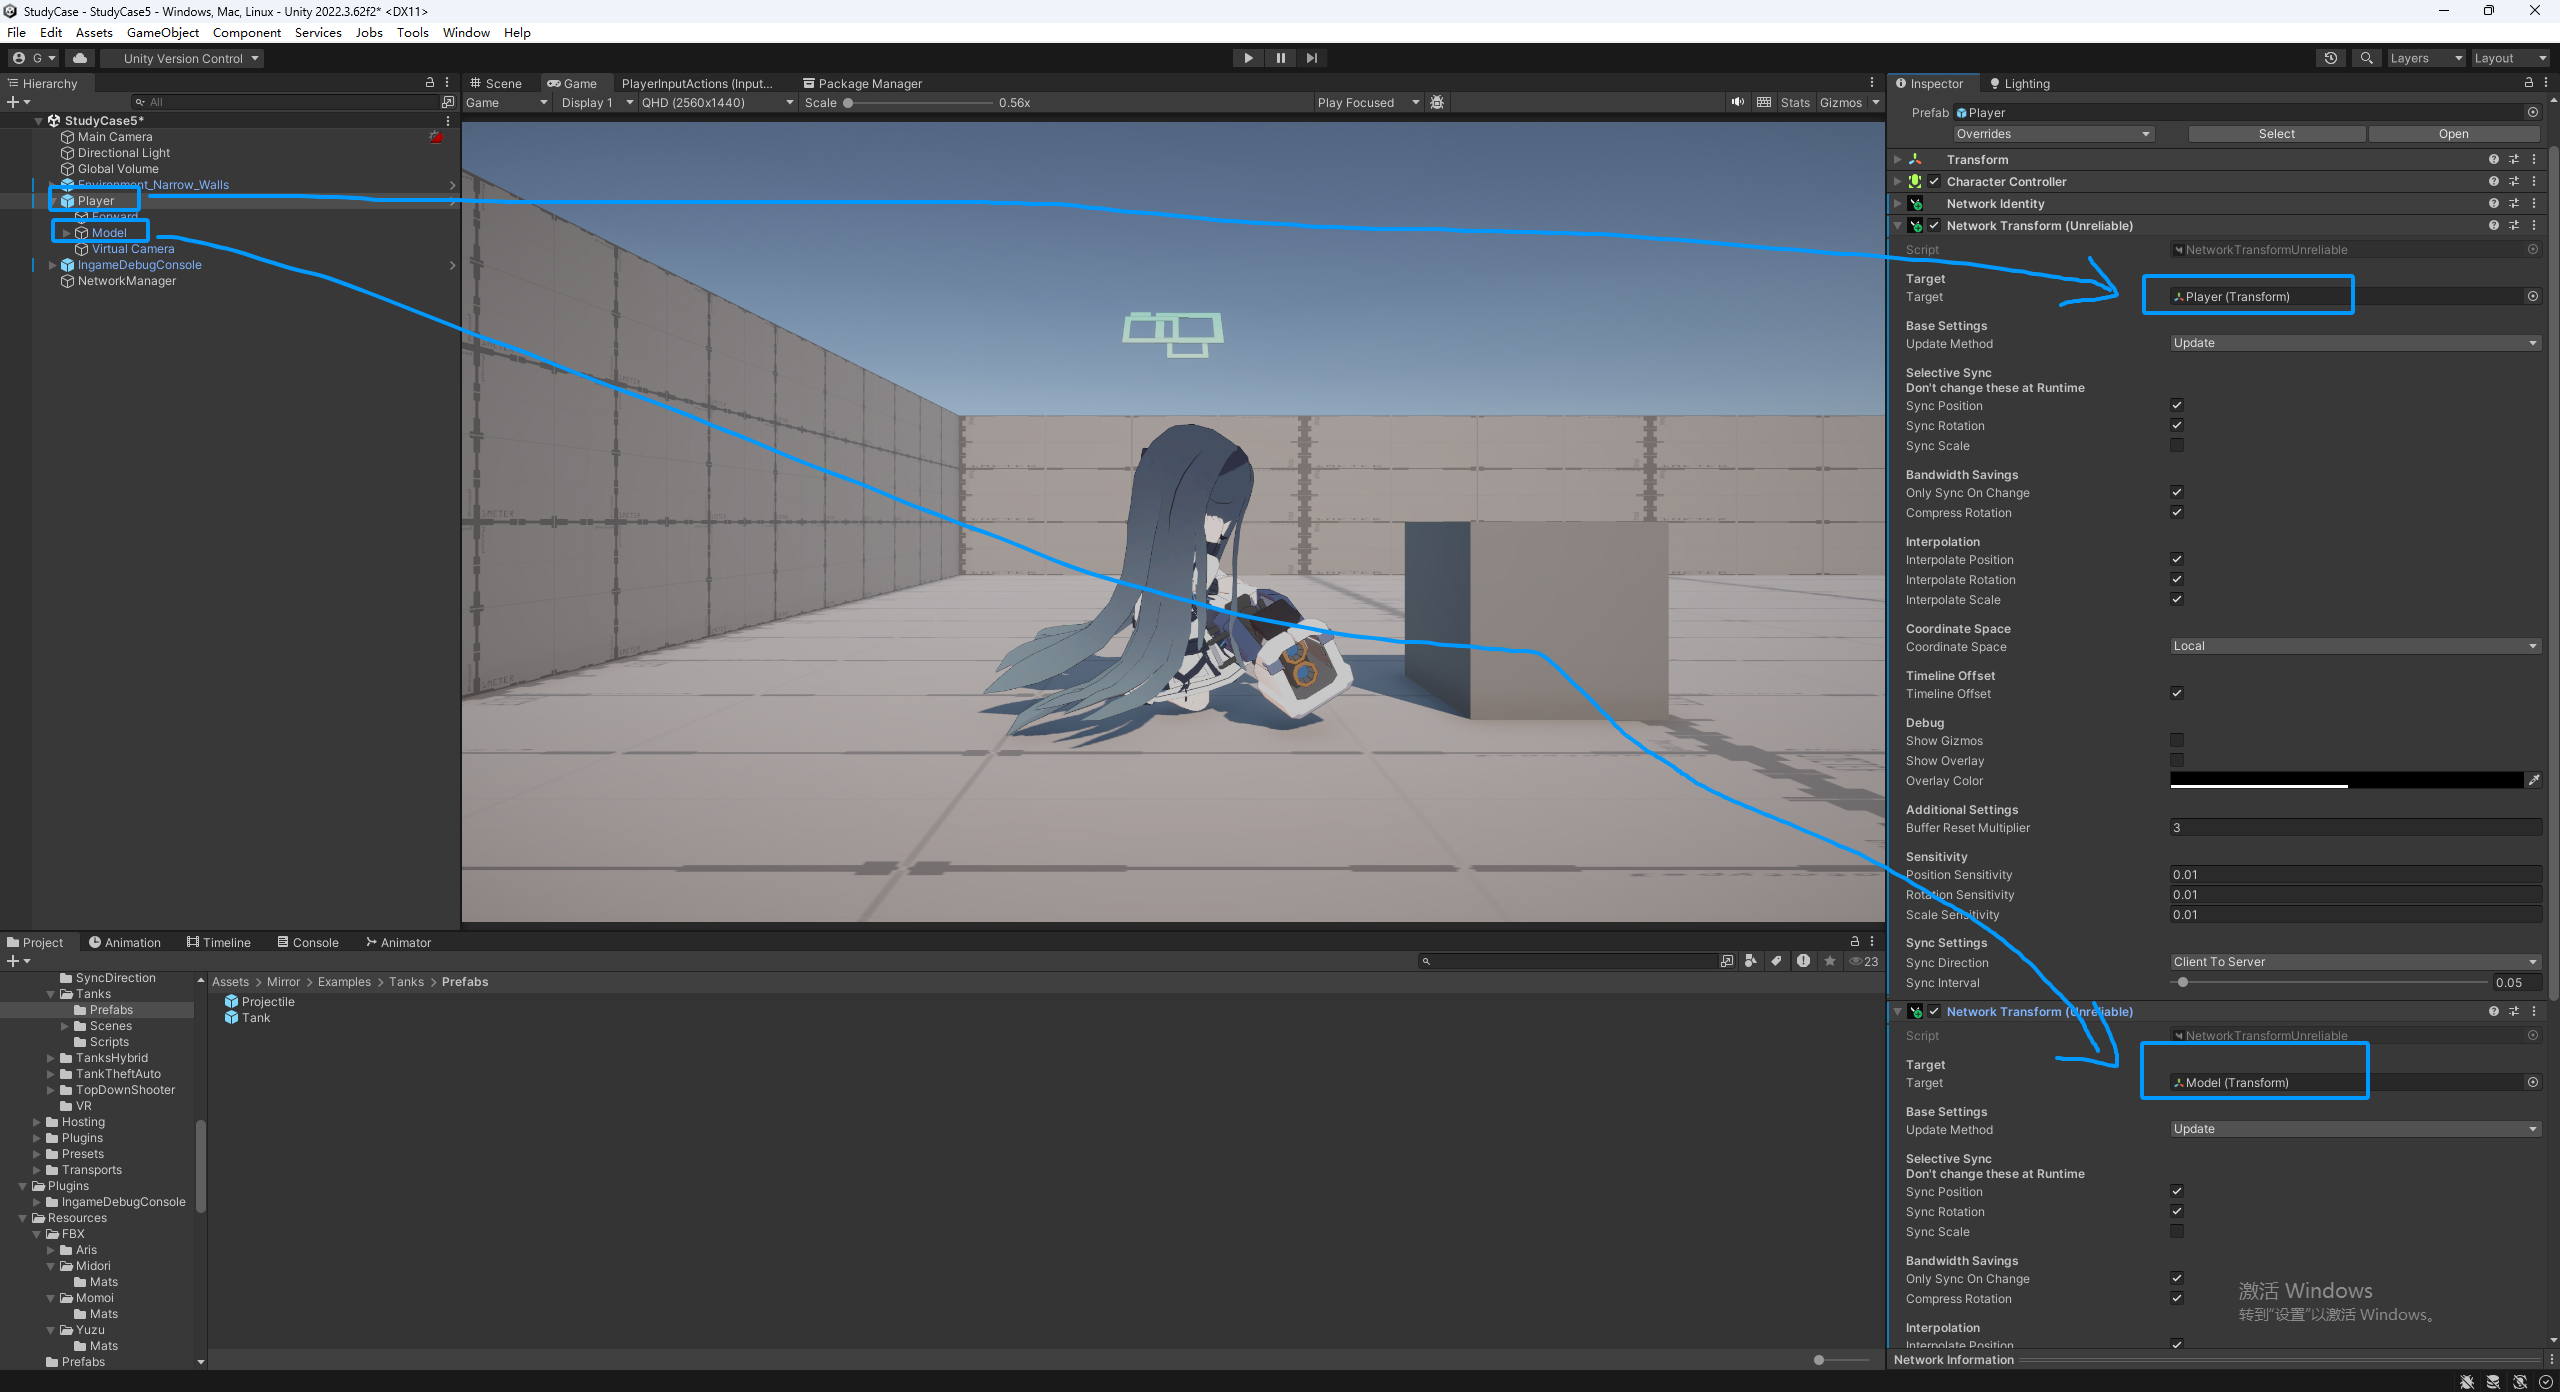Expand the Transform component foldout
Viewport: 2560px width, 1392px height.
[1897, 159]
